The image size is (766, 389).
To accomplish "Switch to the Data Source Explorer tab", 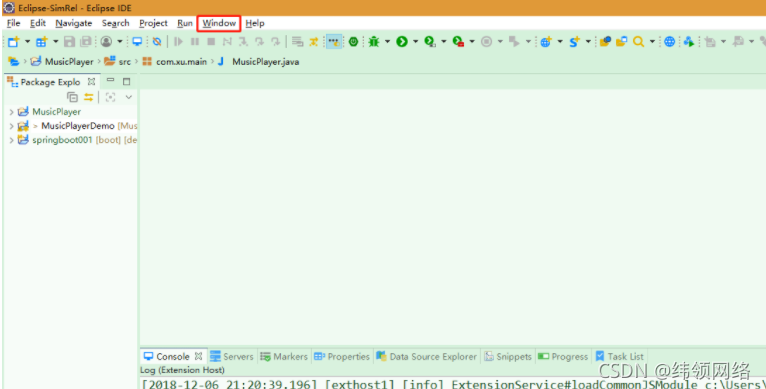I will 426,356.
